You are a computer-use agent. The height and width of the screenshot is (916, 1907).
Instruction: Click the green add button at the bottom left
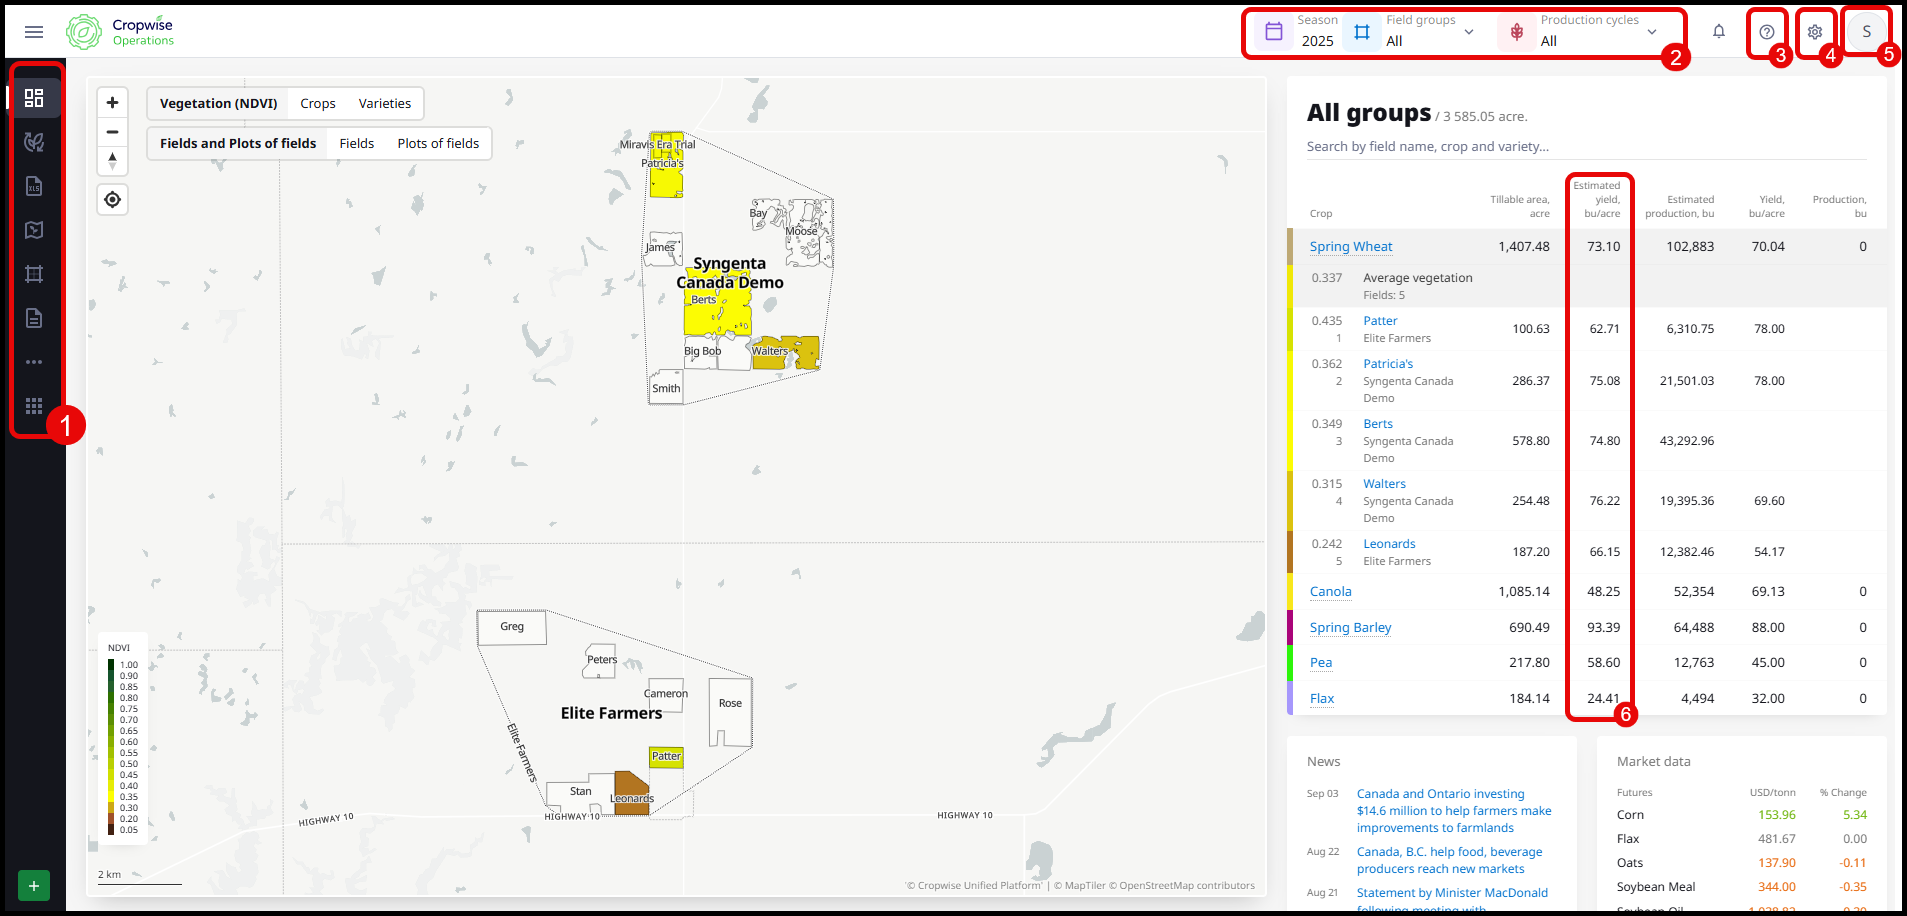point(34,886)
